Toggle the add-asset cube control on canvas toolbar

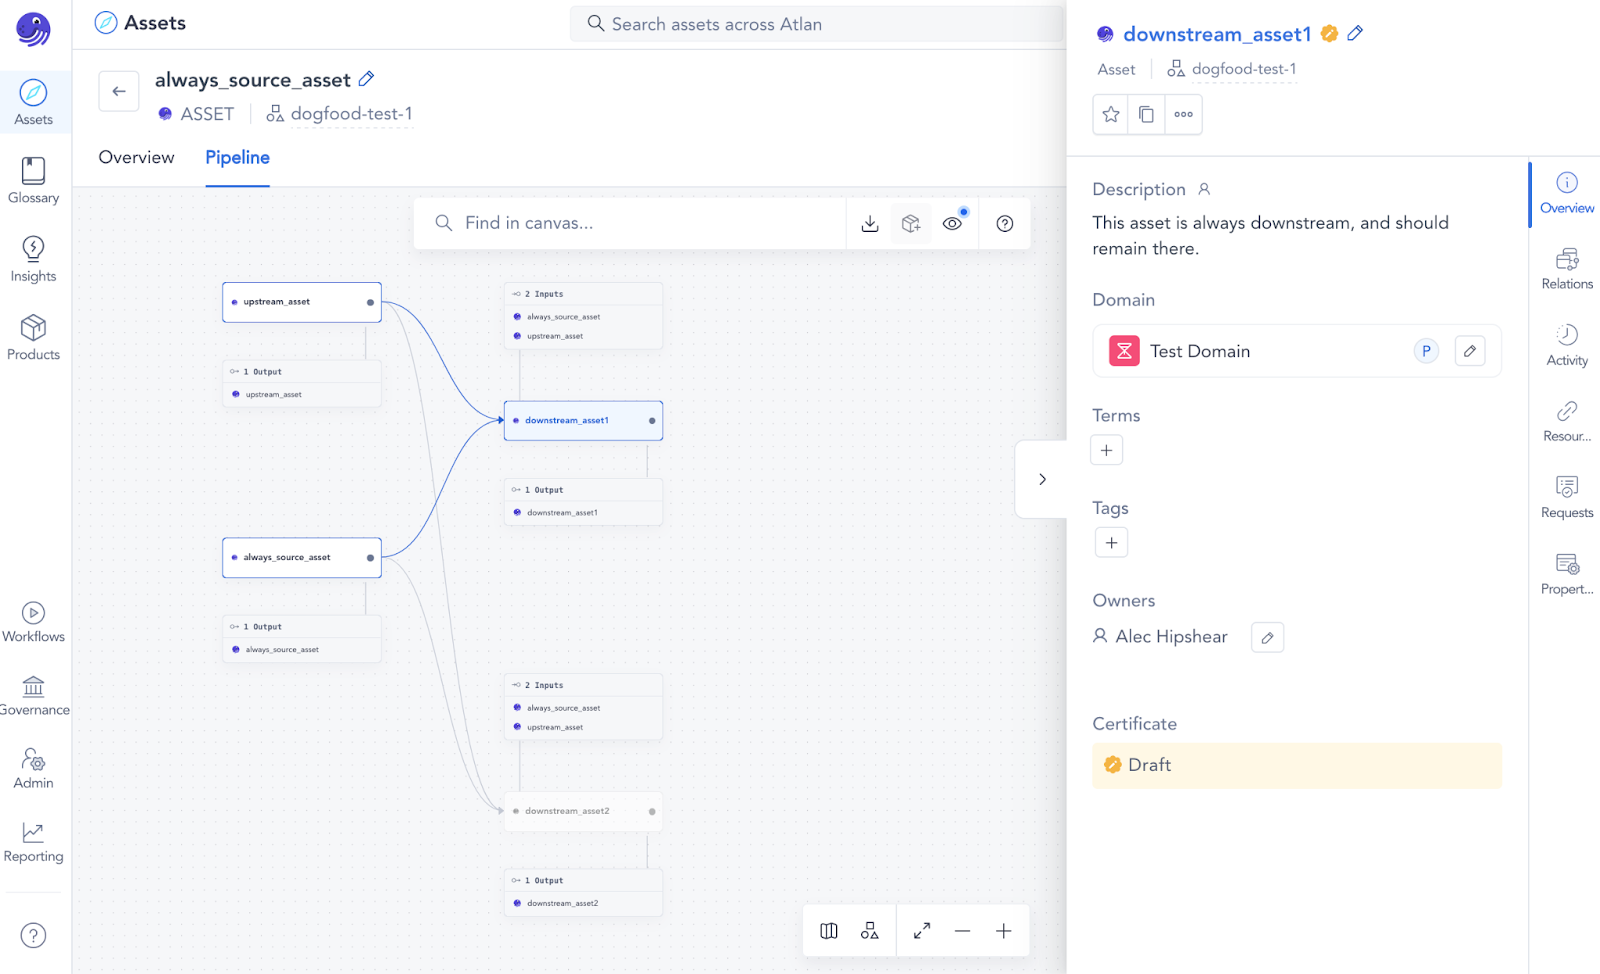coord(910,223)
